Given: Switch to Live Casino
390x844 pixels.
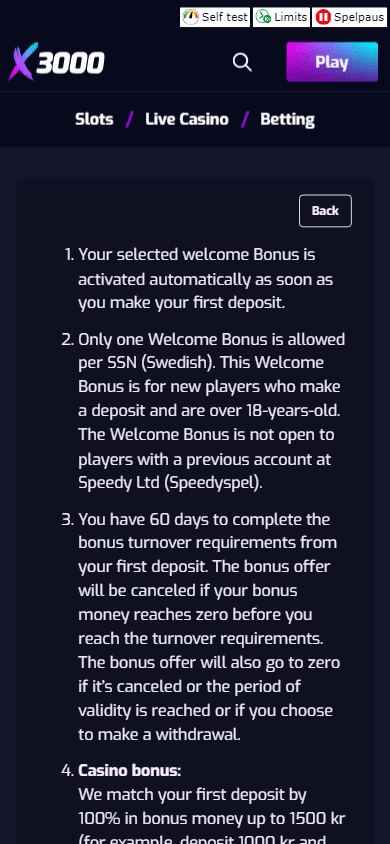Looking at the screenshot, I should coord(187,119).
